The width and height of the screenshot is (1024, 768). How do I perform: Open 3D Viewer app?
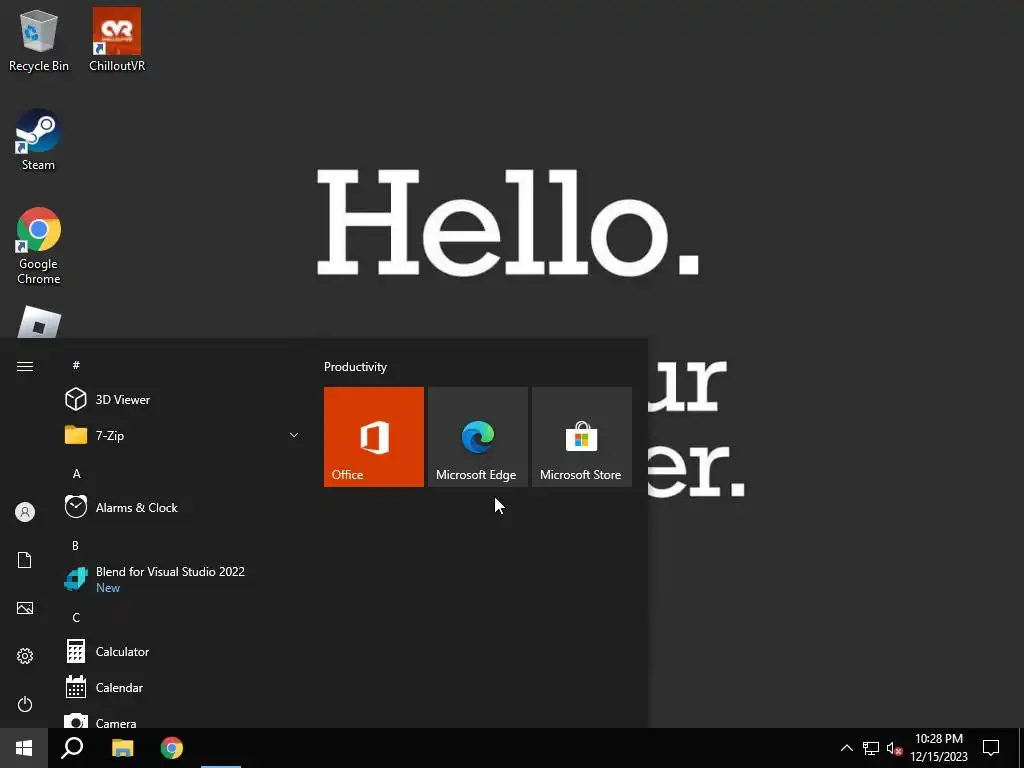(184, 400)
